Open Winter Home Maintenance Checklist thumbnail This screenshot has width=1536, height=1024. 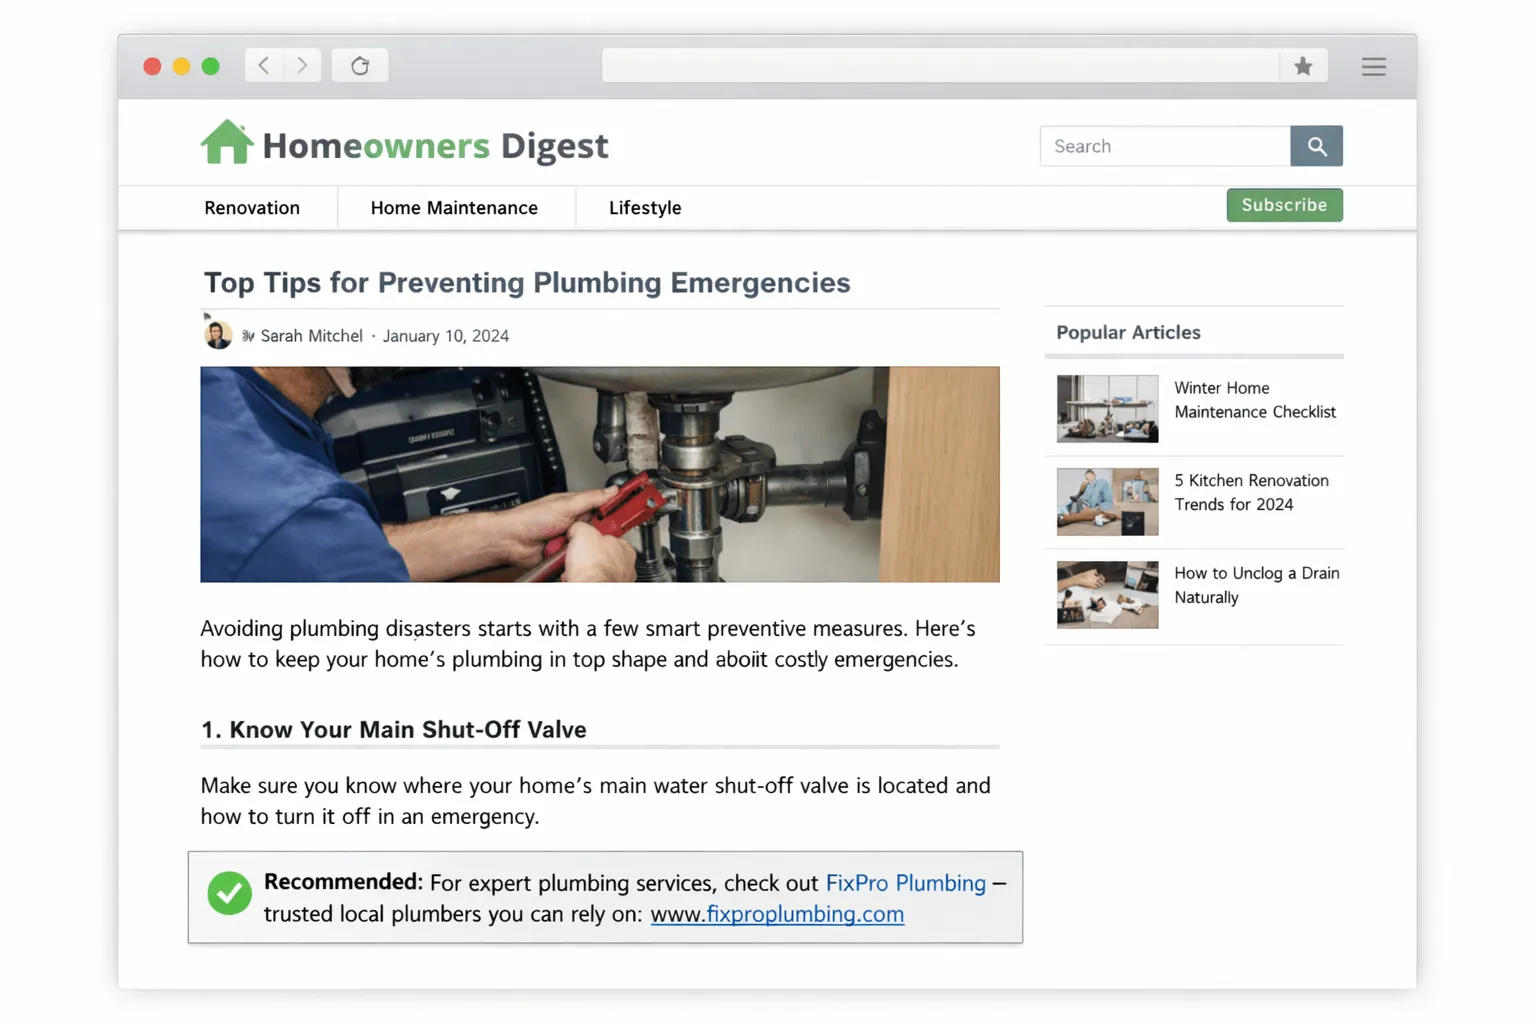(x=1107, y=409)
